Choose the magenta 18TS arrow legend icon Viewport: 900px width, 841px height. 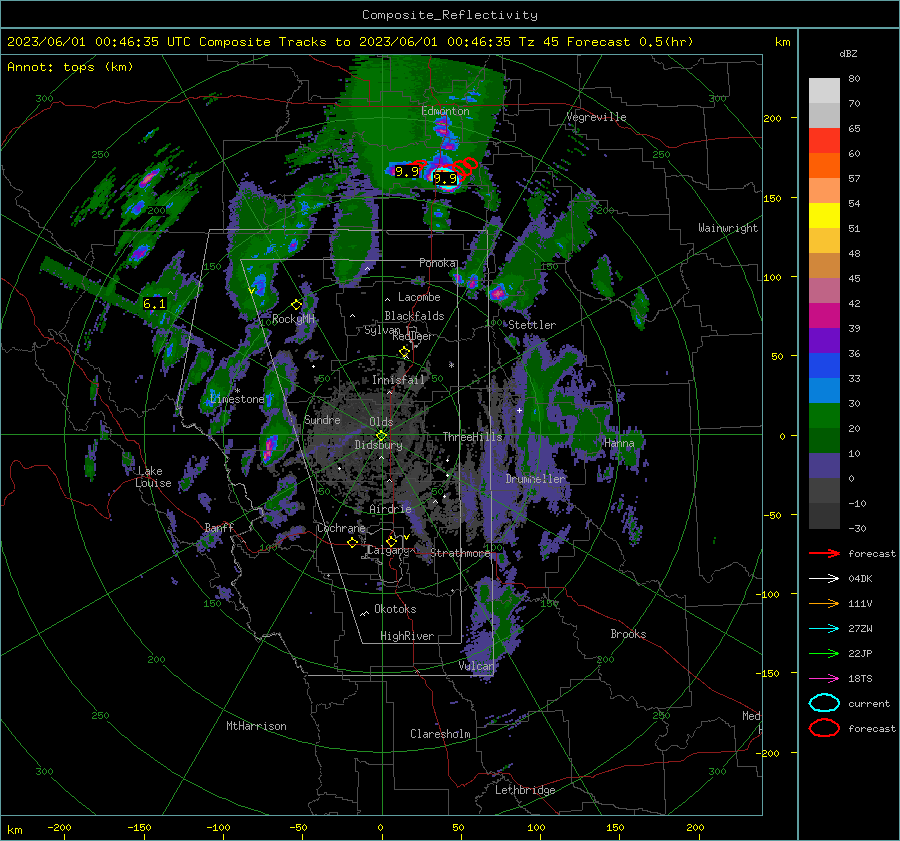pos(824,678)
